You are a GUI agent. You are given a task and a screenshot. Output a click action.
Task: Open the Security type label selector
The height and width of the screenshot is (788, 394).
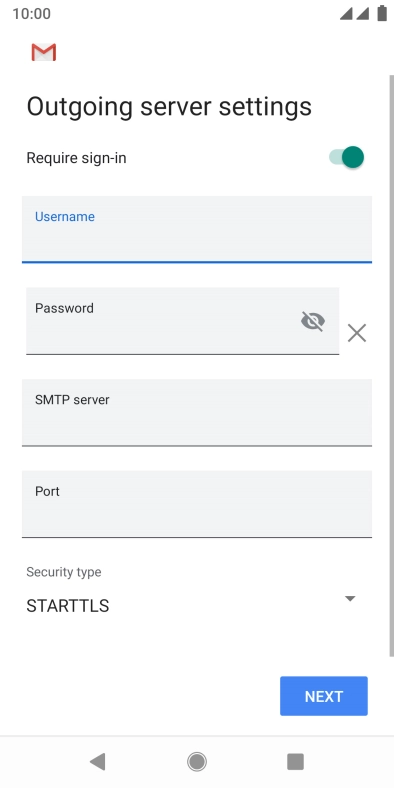[x=64, y=572]
